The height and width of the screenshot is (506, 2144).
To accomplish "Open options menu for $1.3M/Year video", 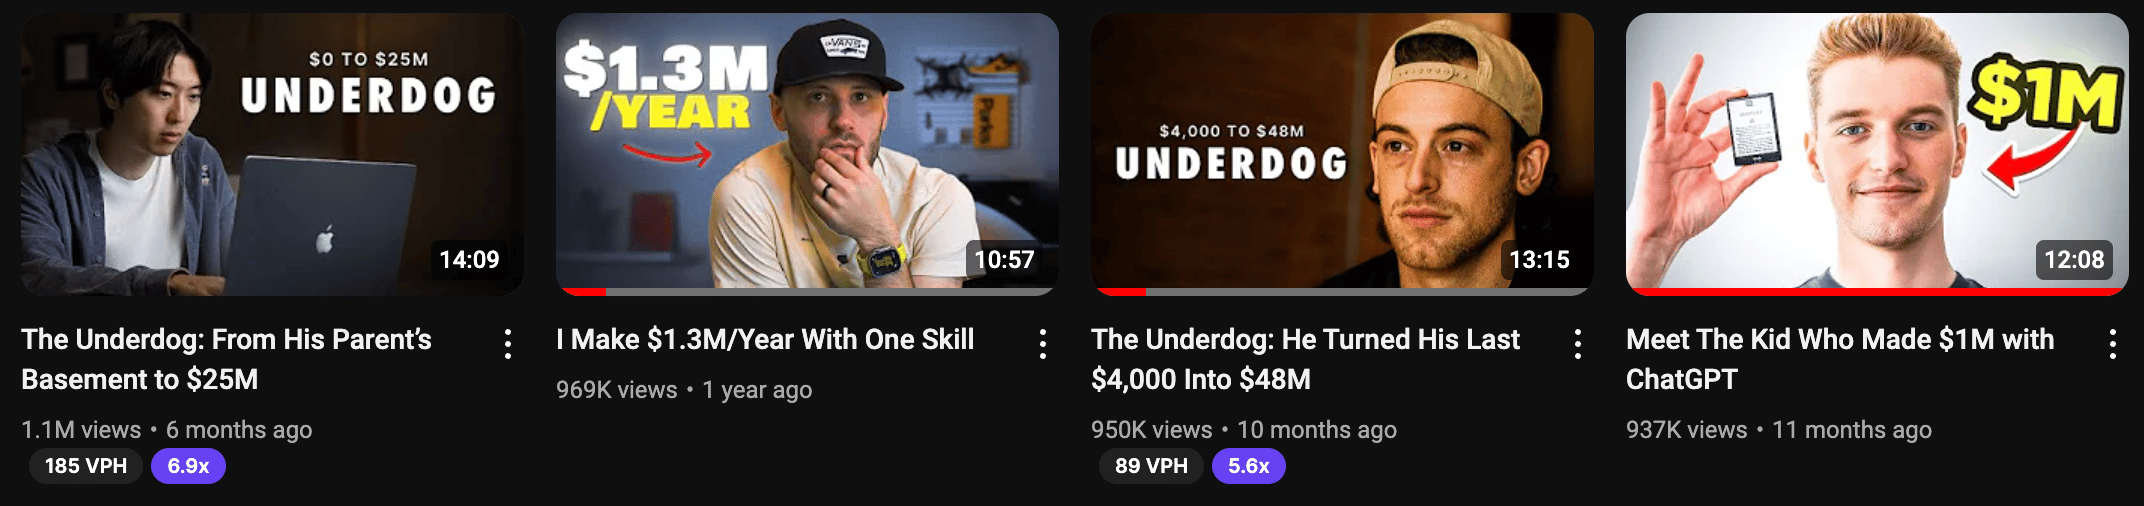I will point(1043,344).
